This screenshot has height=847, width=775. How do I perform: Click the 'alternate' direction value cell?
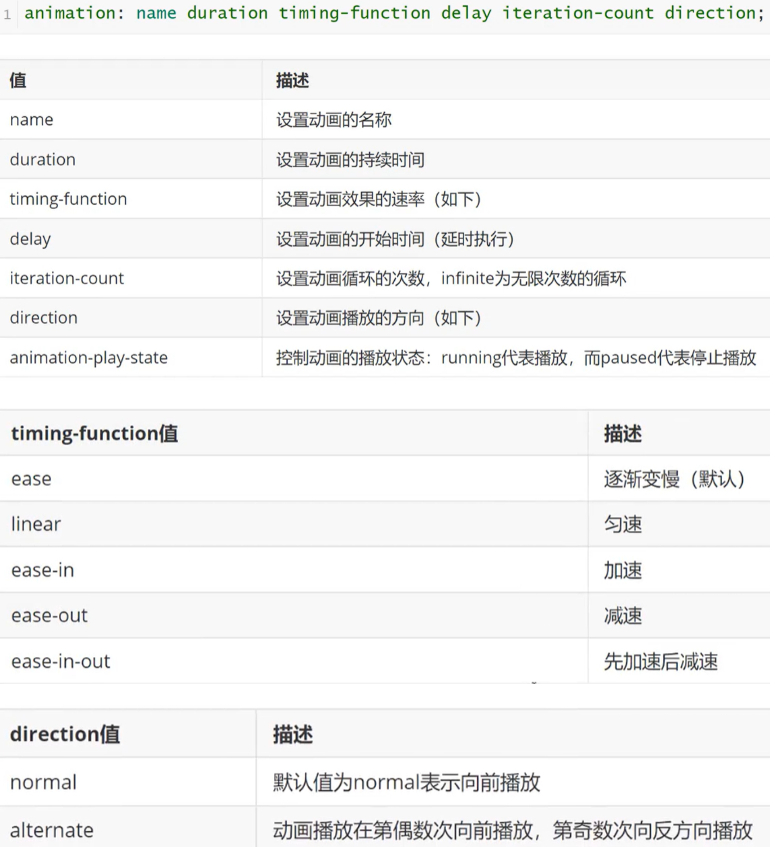pos(52,830)
